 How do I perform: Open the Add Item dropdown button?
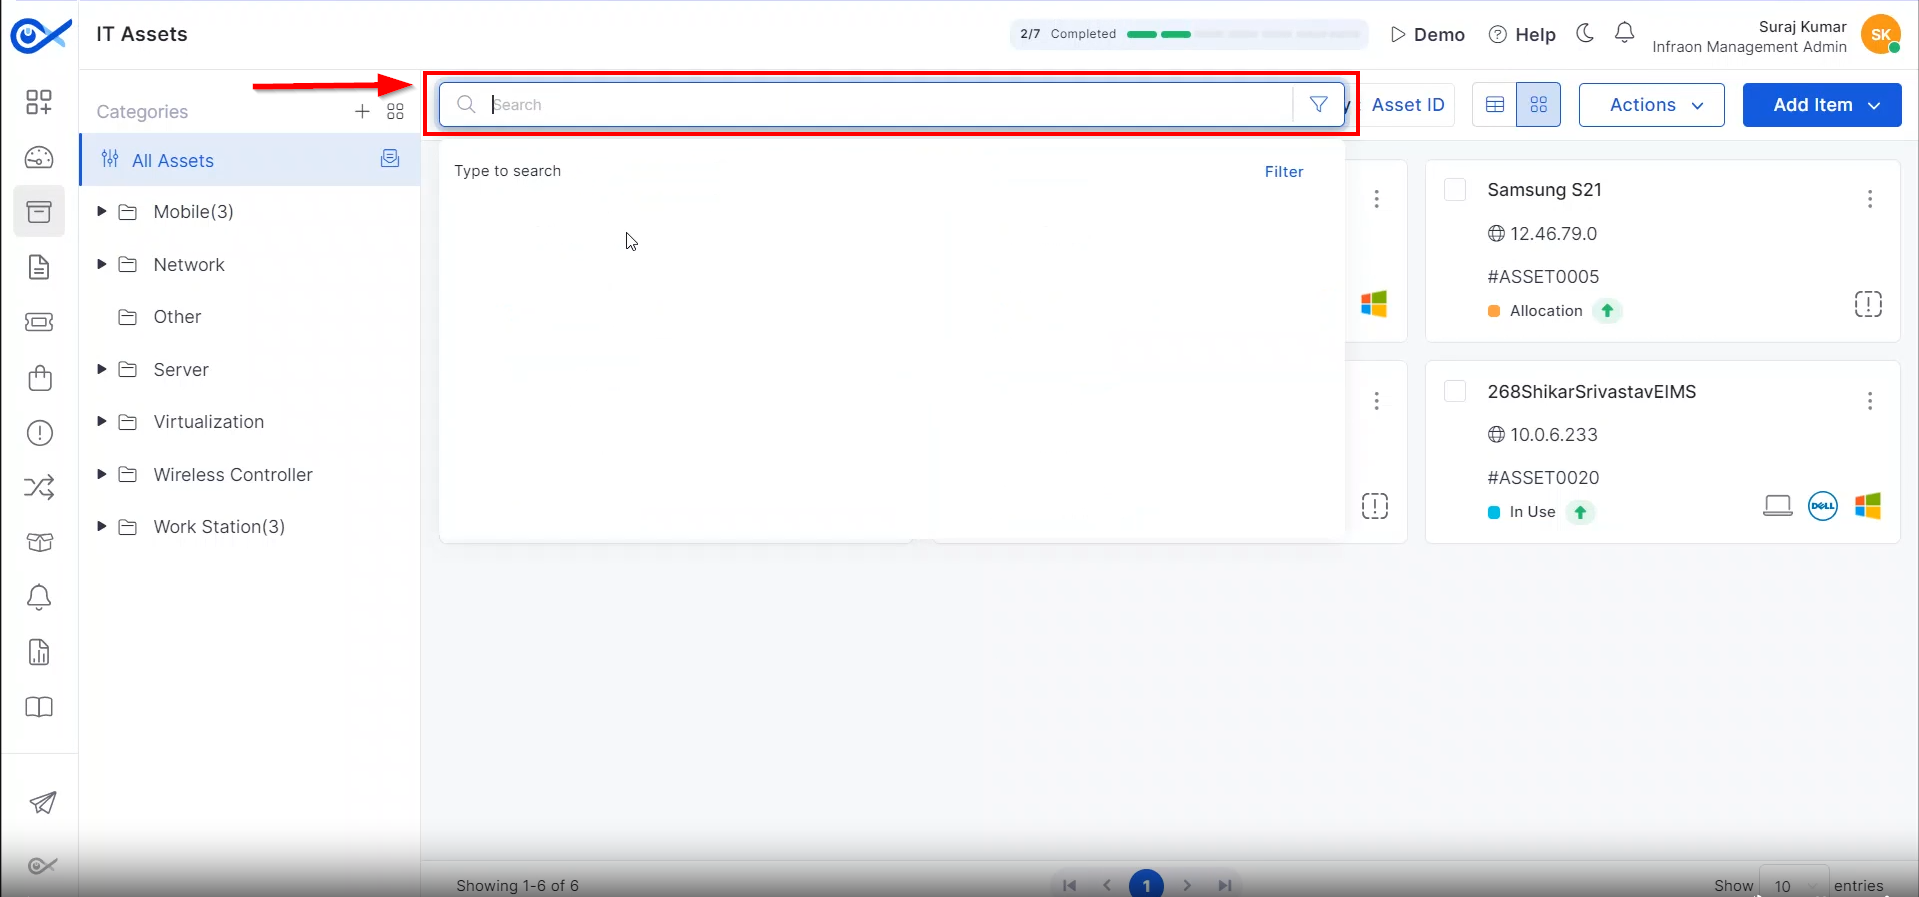tap(1821, 105)
